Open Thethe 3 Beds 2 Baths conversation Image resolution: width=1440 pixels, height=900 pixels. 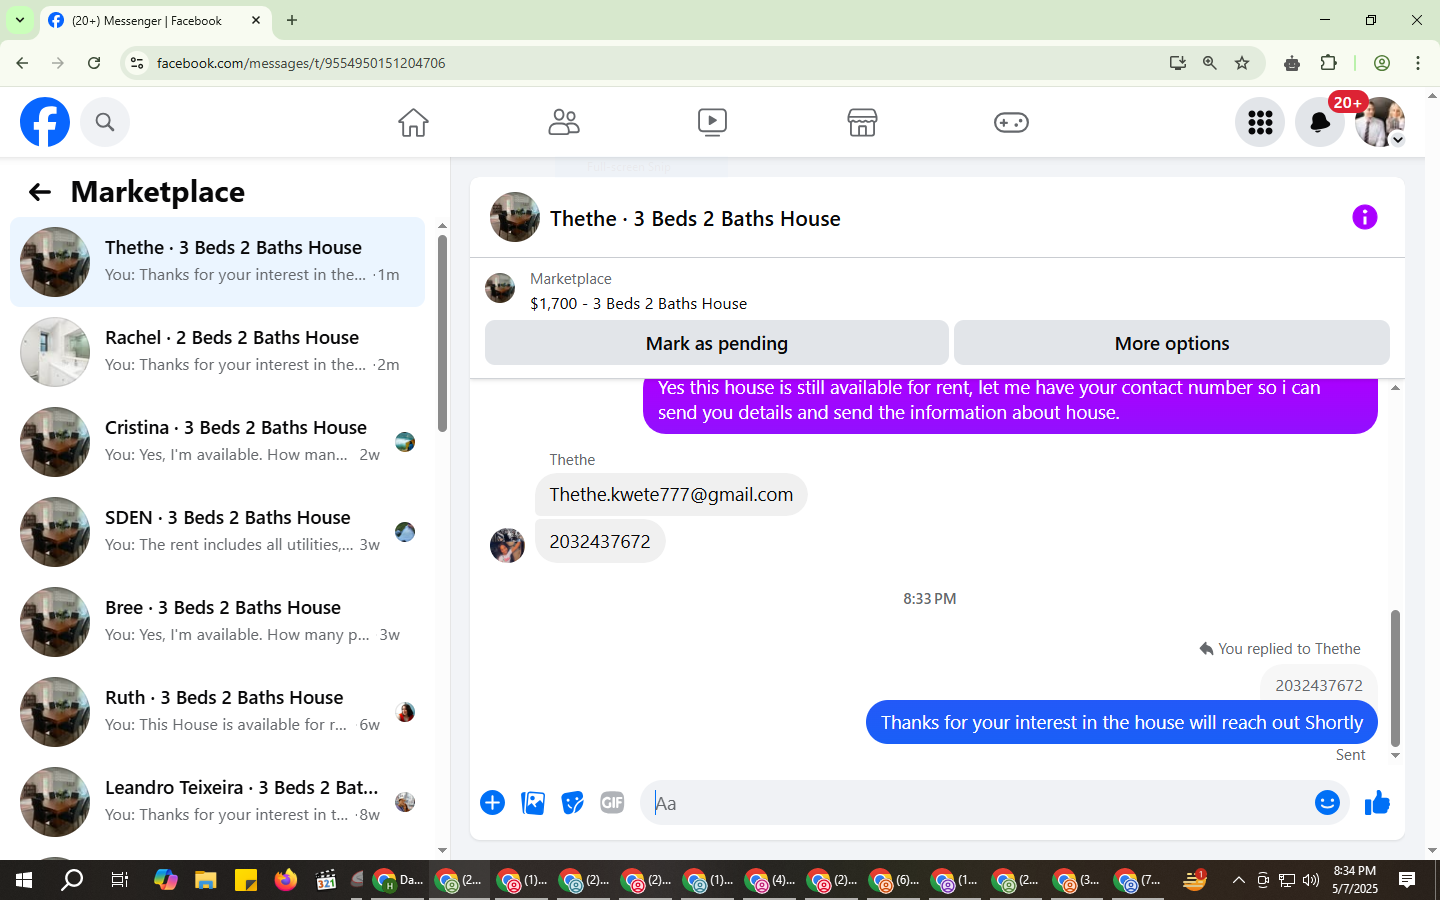point(217,262)
